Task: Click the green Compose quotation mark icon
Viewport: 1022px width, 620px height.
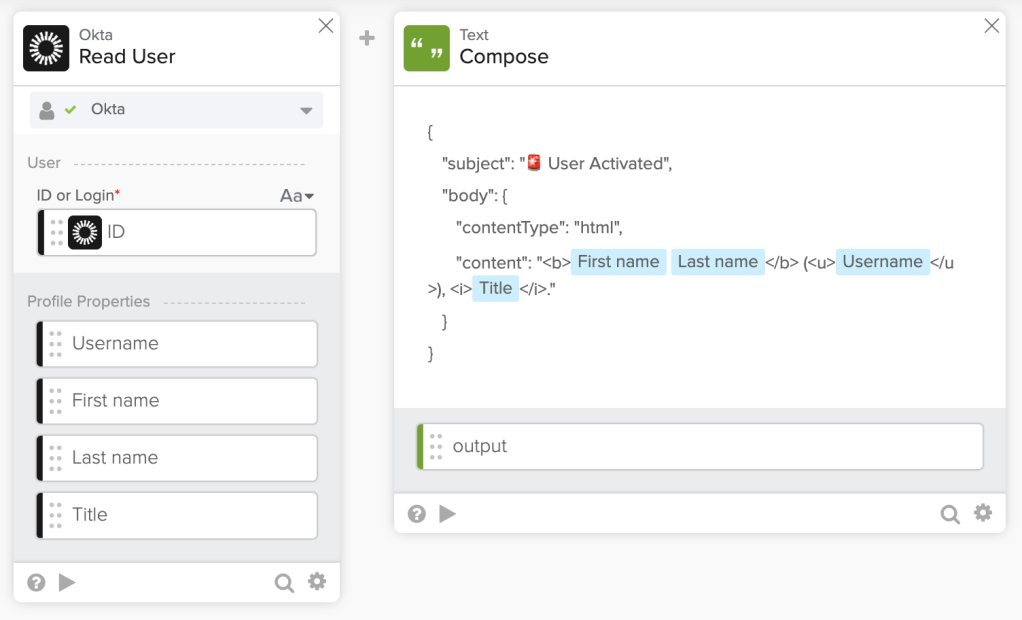Action: 427,48
